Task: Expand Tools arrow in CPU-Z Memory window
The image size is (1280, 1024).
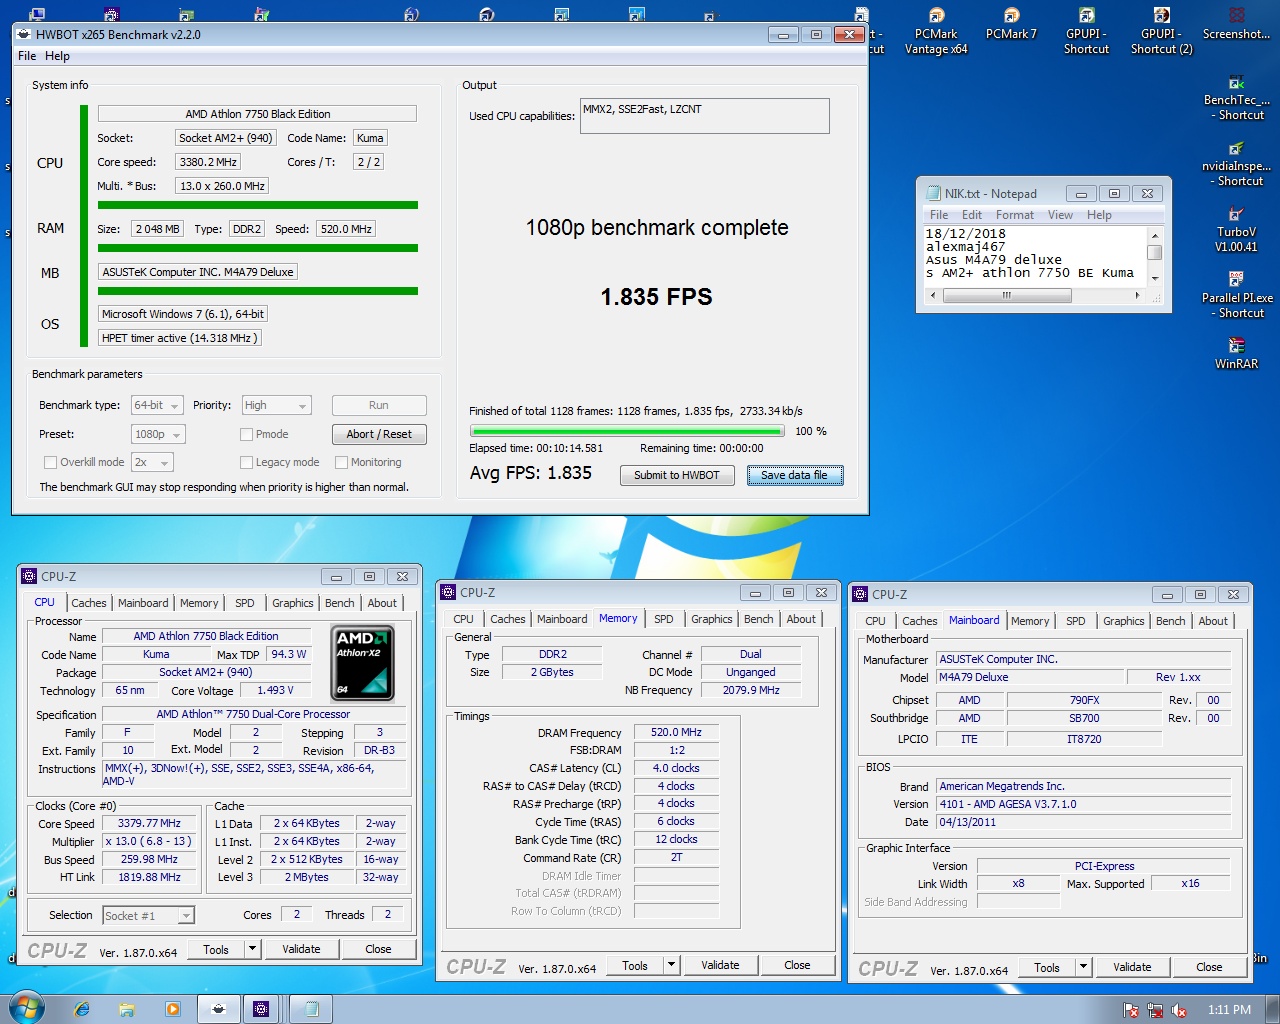Action: coord(671,965)
